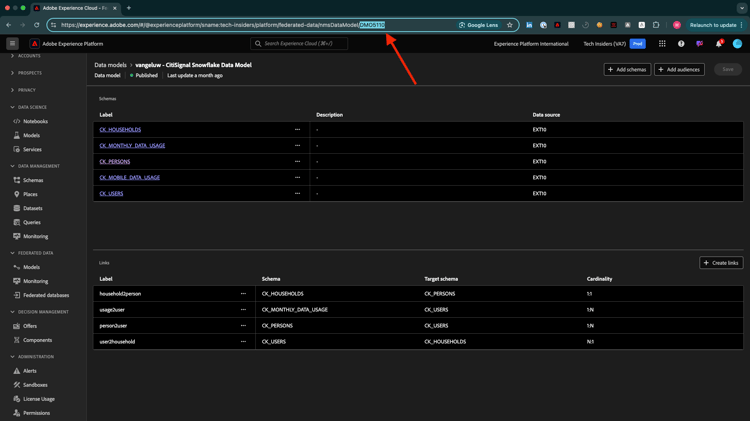Viewport: 750px width, 421px height.
Task: Reload the browser page
Action: [36, 25]
